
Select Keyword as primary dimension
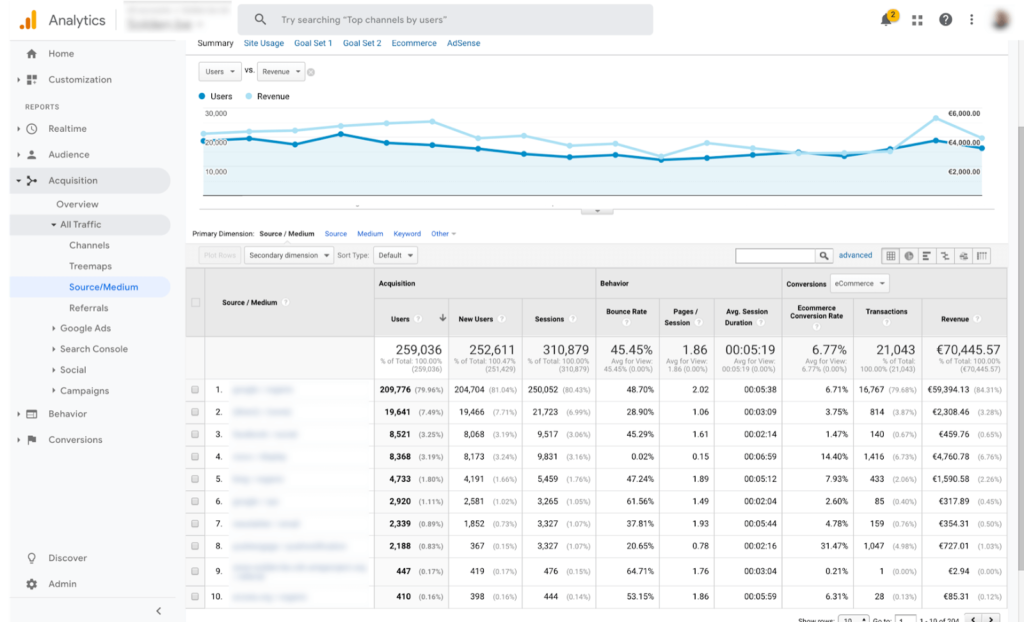pyautogui.click(x=407, y=234)
